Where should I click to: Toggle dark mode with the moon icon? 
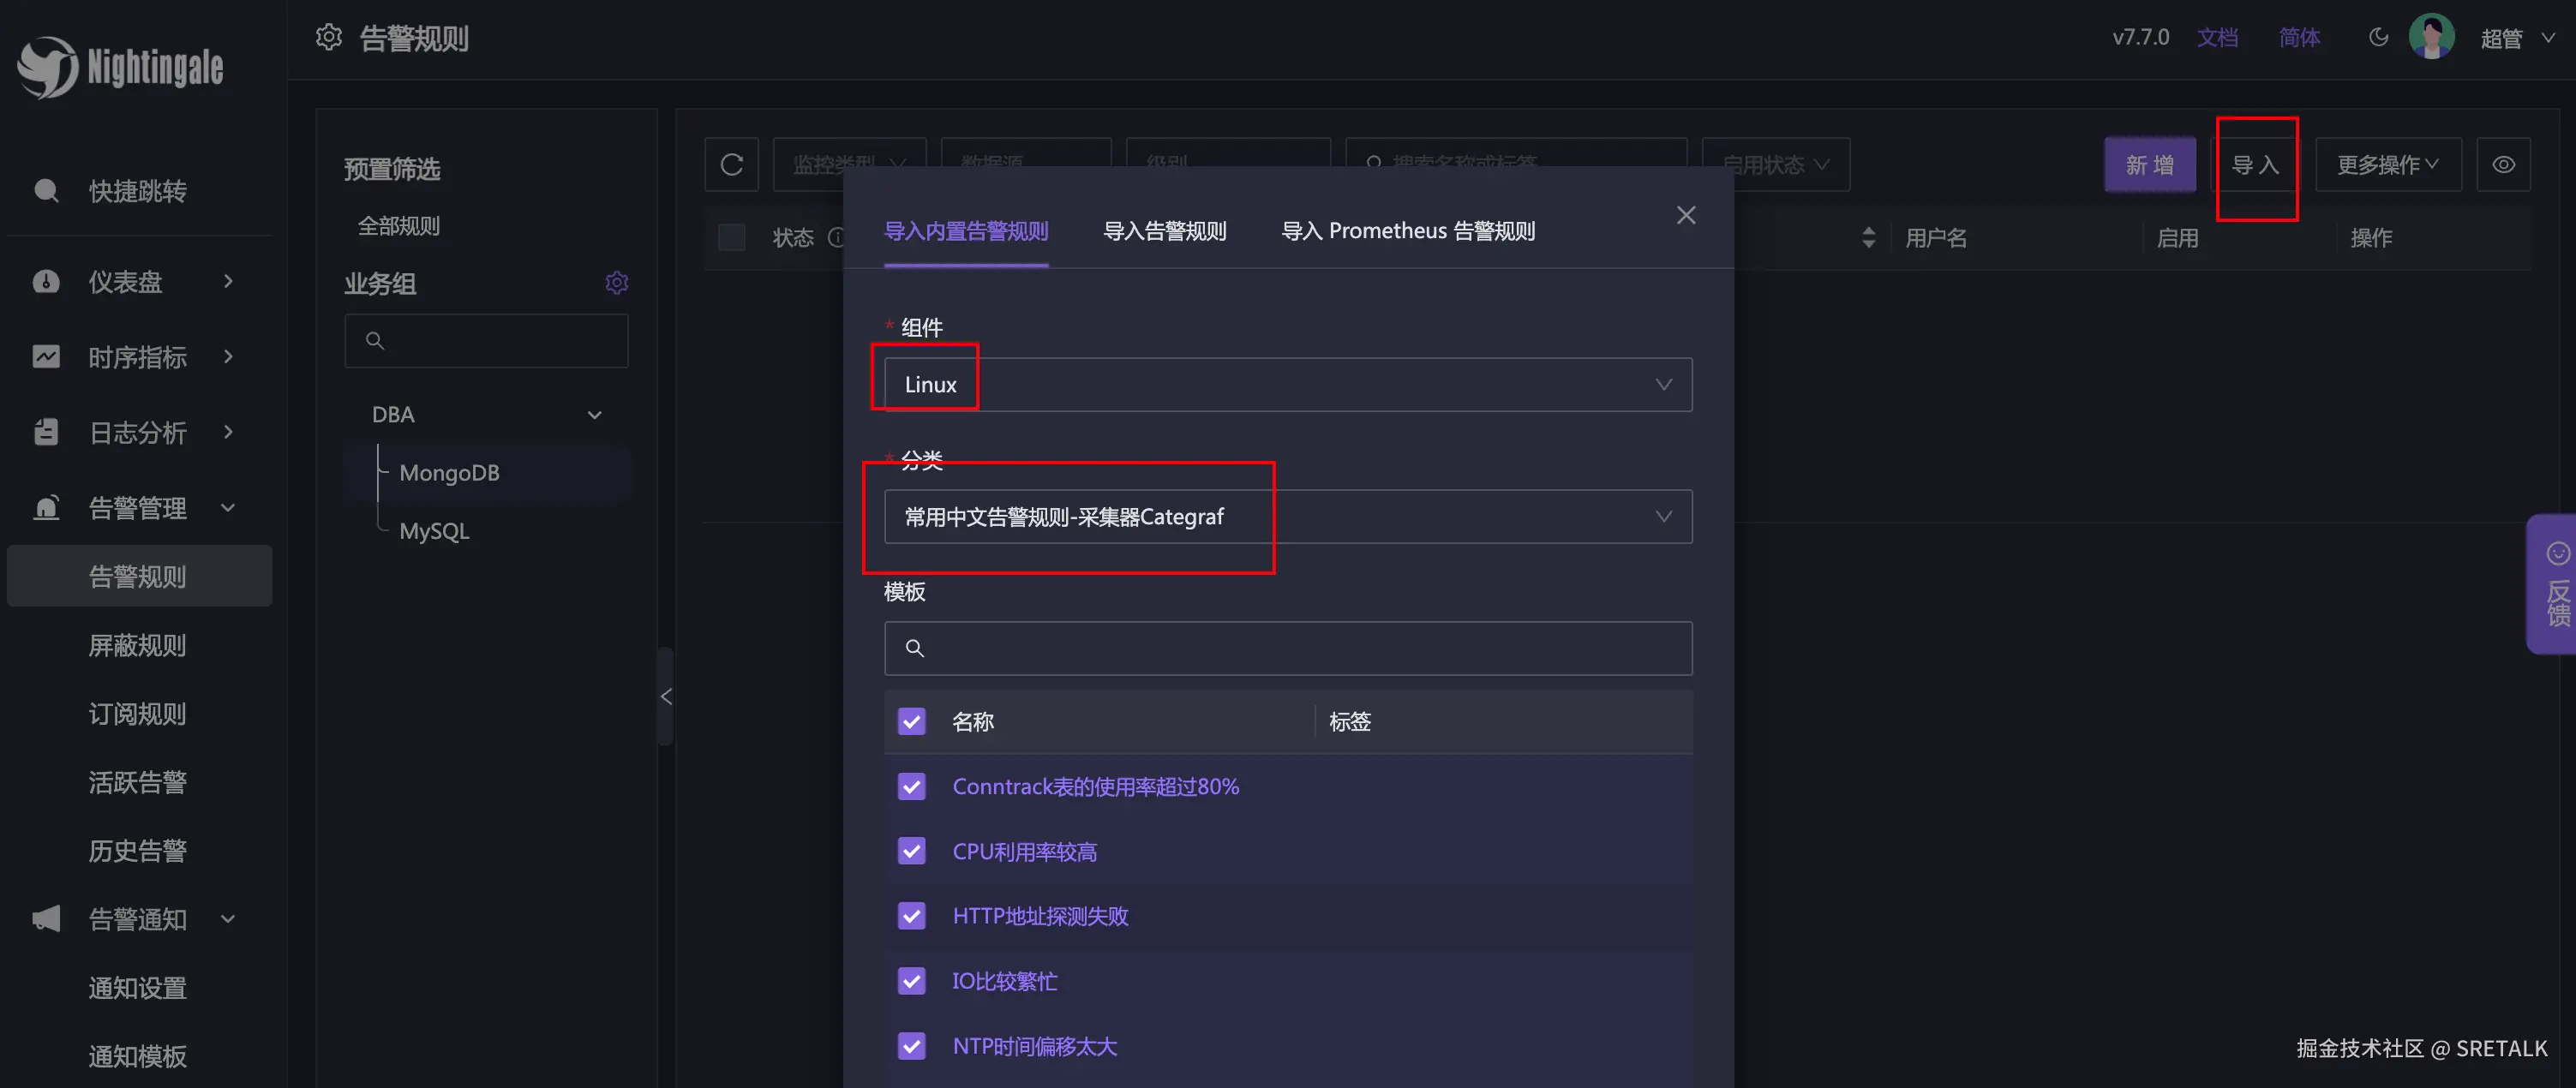(2378, 37)
